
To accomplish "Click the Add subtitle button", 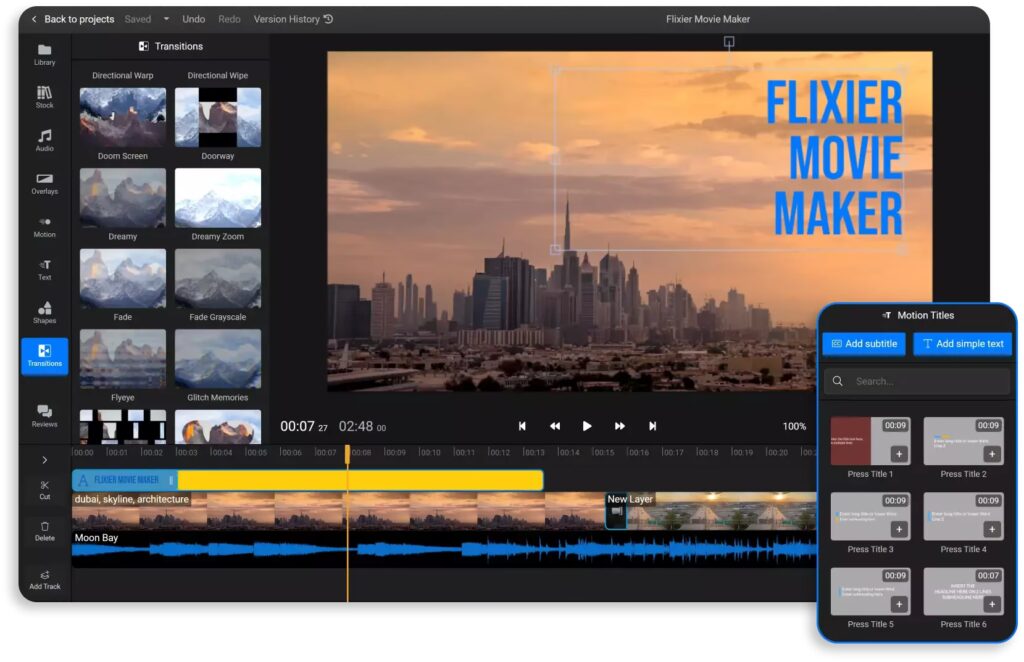I will click(864, 344).
